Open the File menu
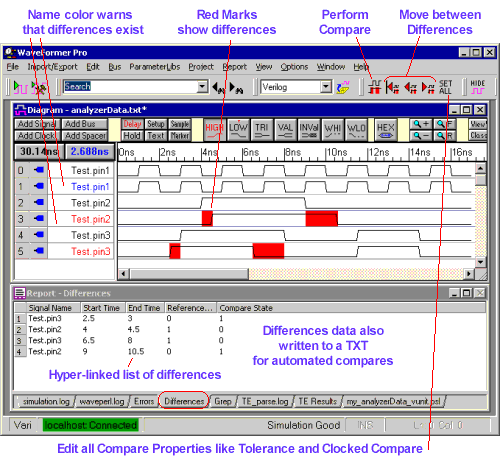The width and height of the screenshot is (500, 461). point(13,67)
